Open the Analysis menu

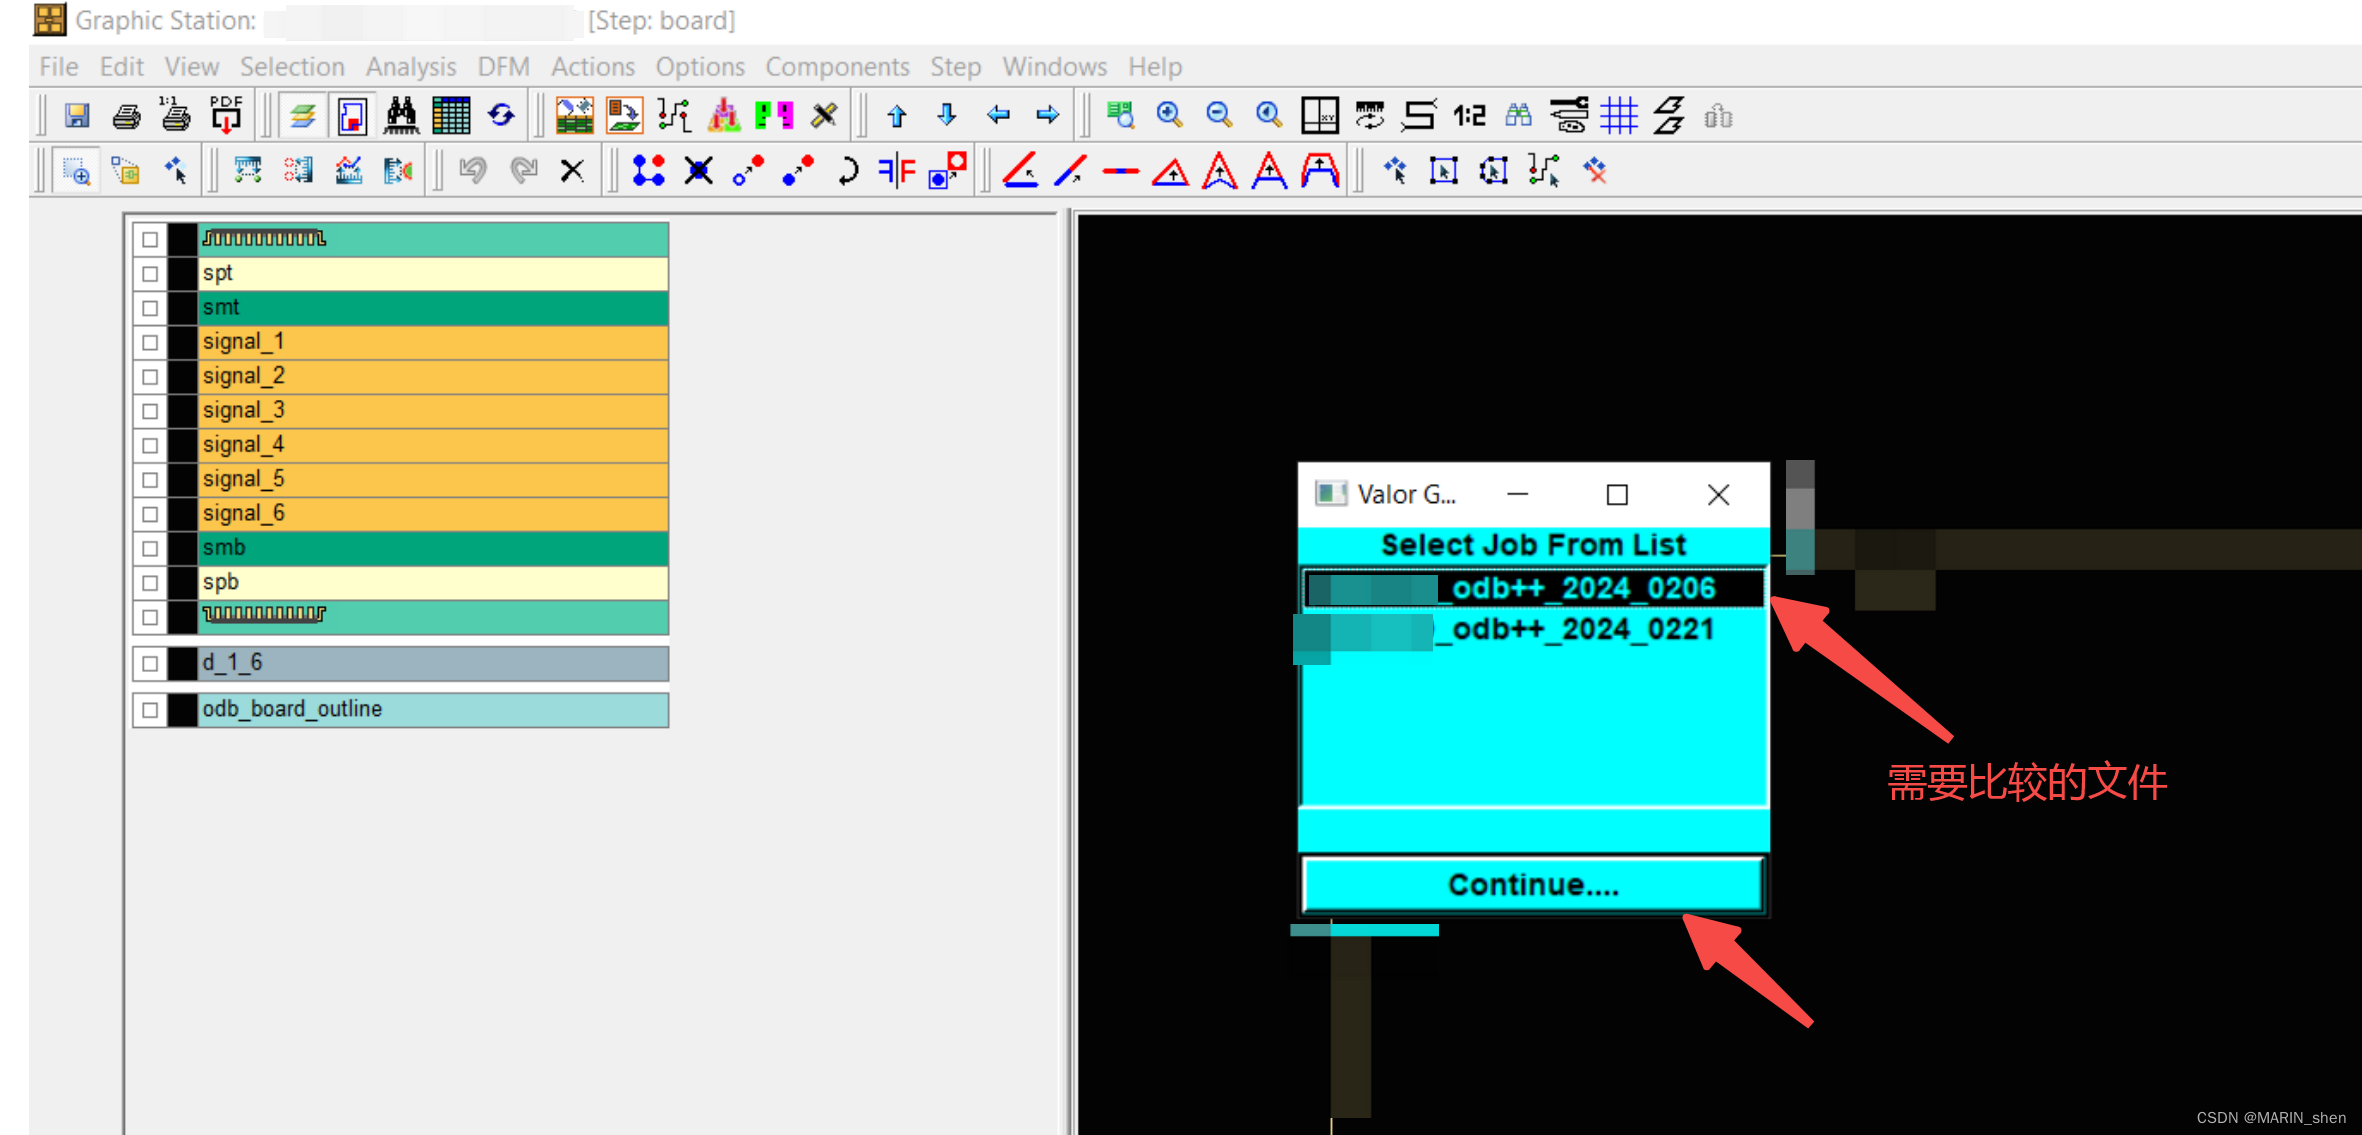(410, 66)
